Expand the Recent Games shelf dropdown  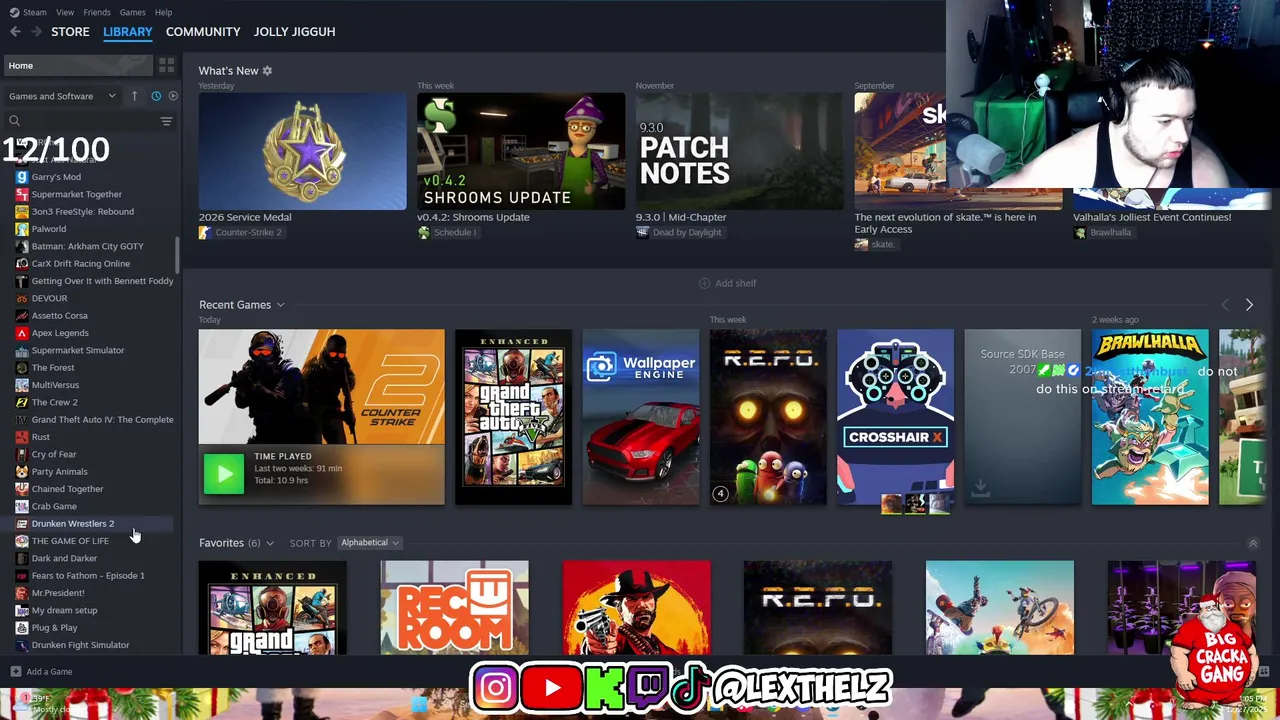280,305
